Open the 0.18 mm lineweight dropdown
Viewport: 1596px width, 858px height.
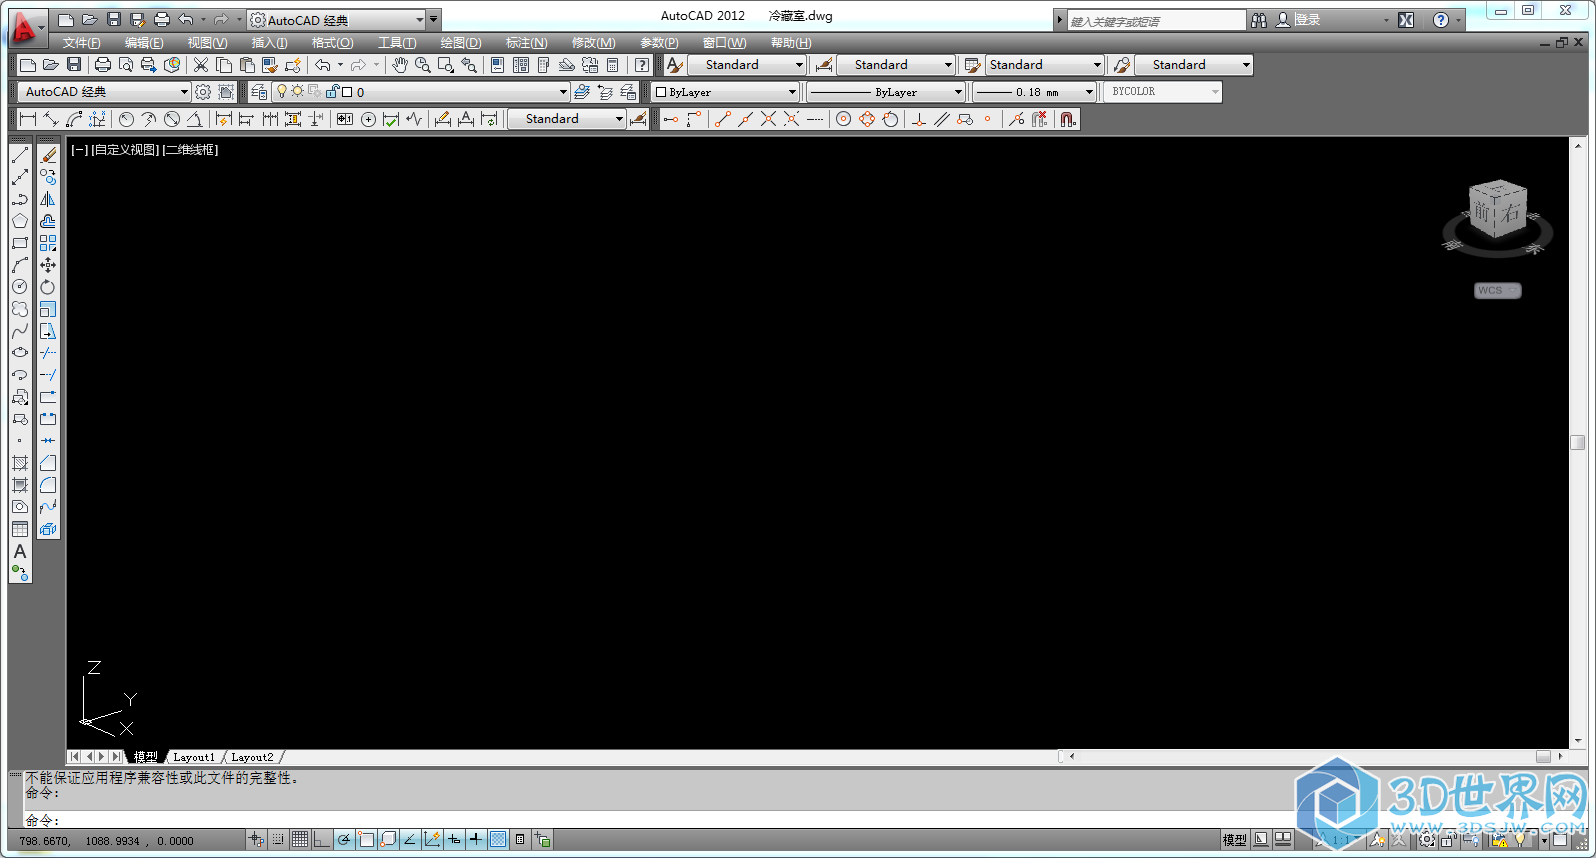tap(1034, 92)
